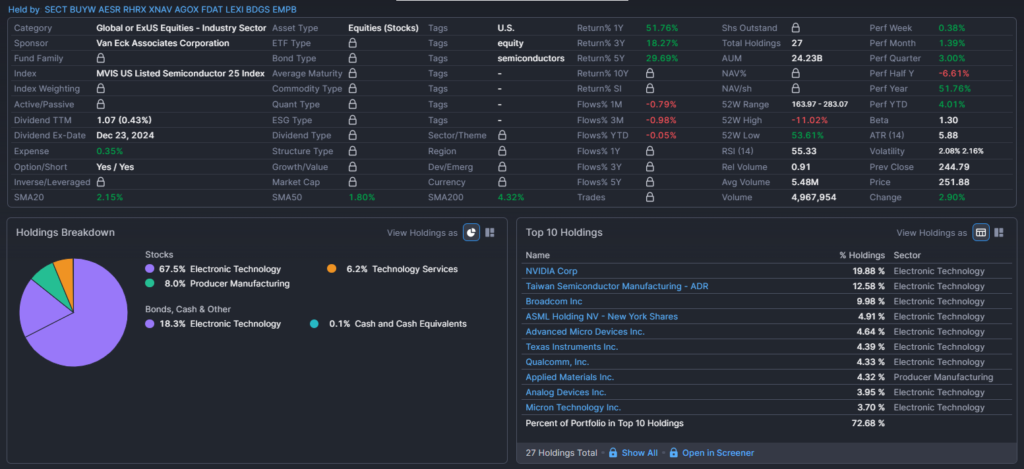Click the Shs Outstand lock icon
Screen dimensions: 1024x469
[795, 28]
